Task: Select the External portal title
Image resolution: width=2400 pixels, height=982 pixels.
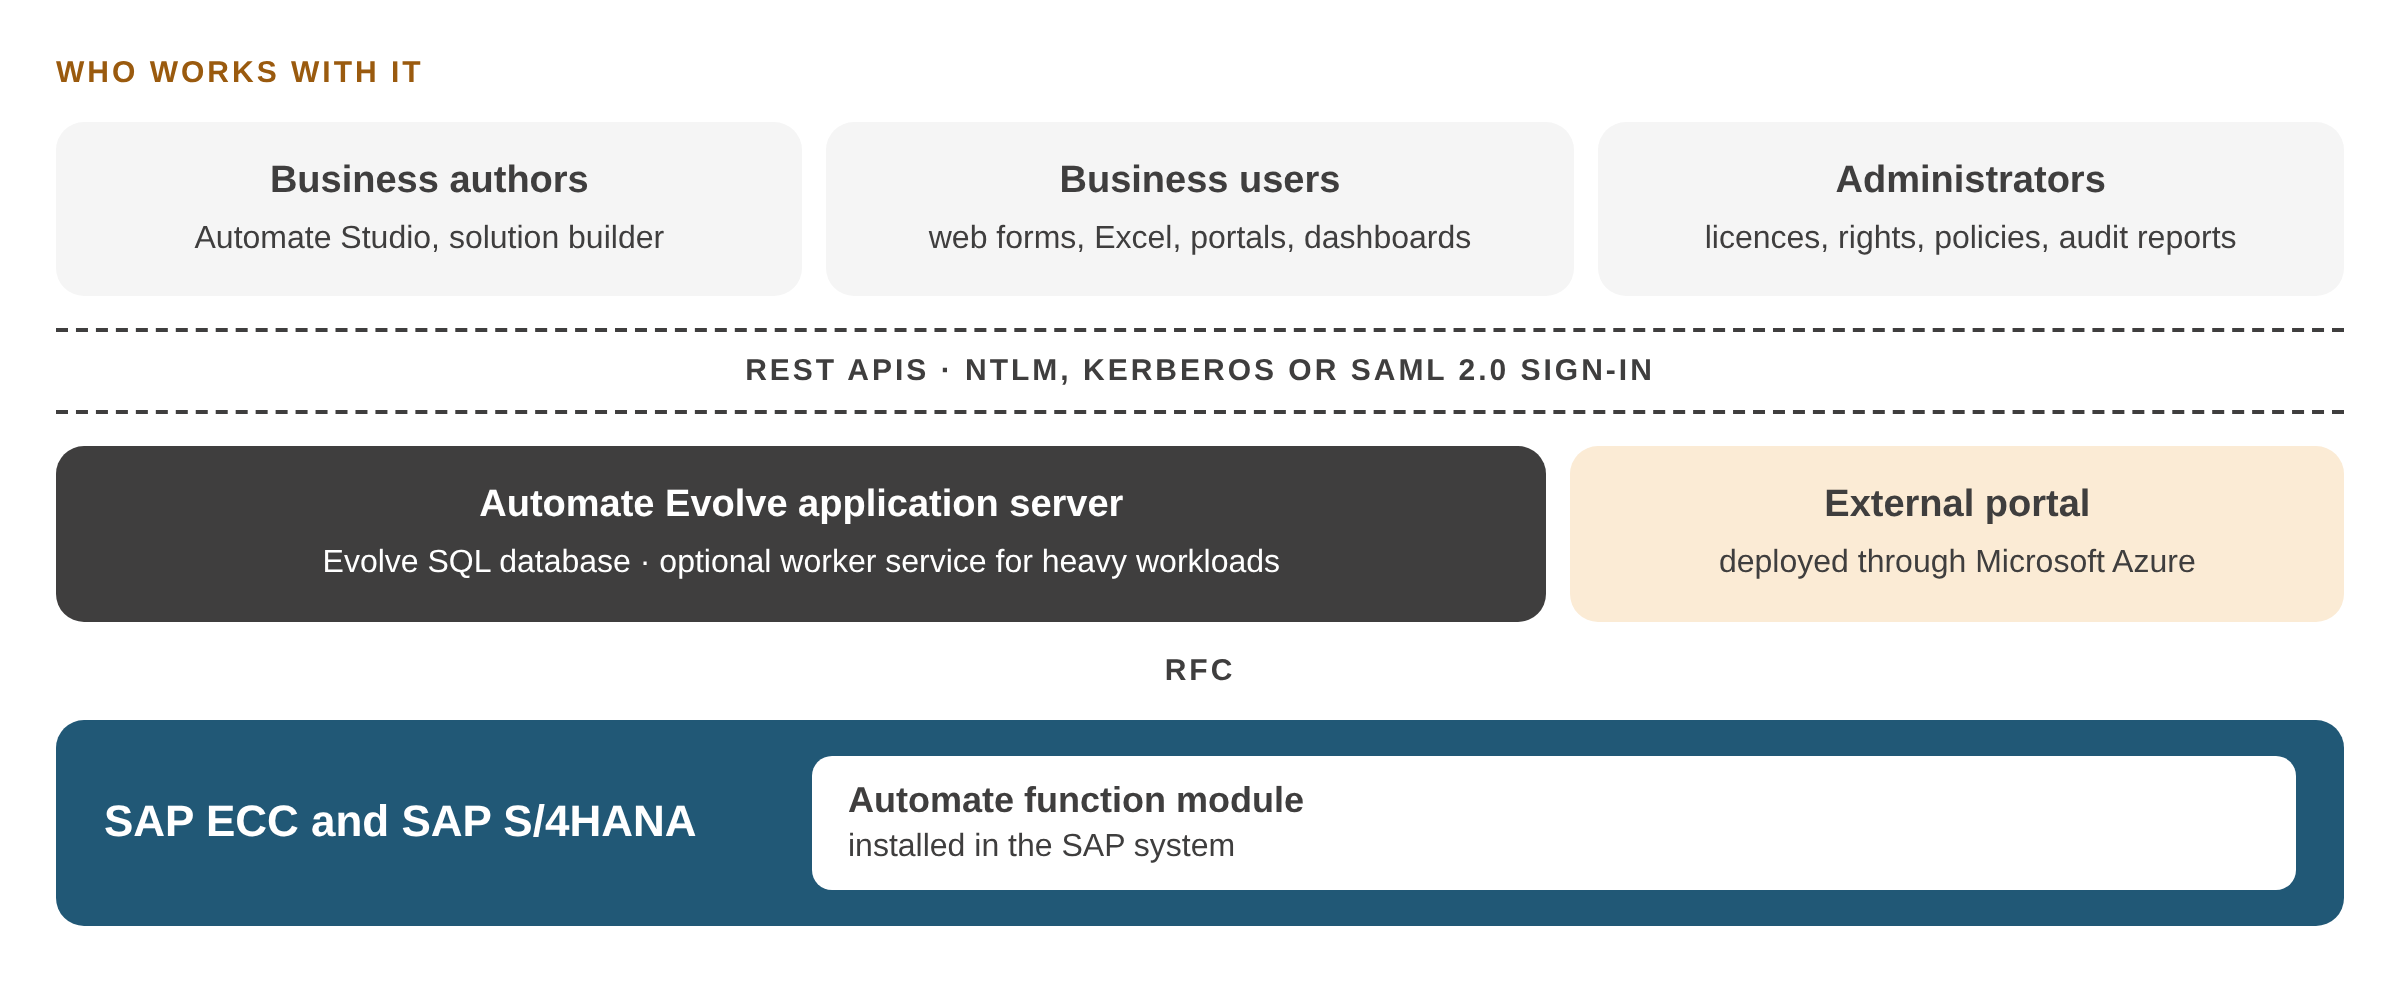Action: tap(1957, 504)
